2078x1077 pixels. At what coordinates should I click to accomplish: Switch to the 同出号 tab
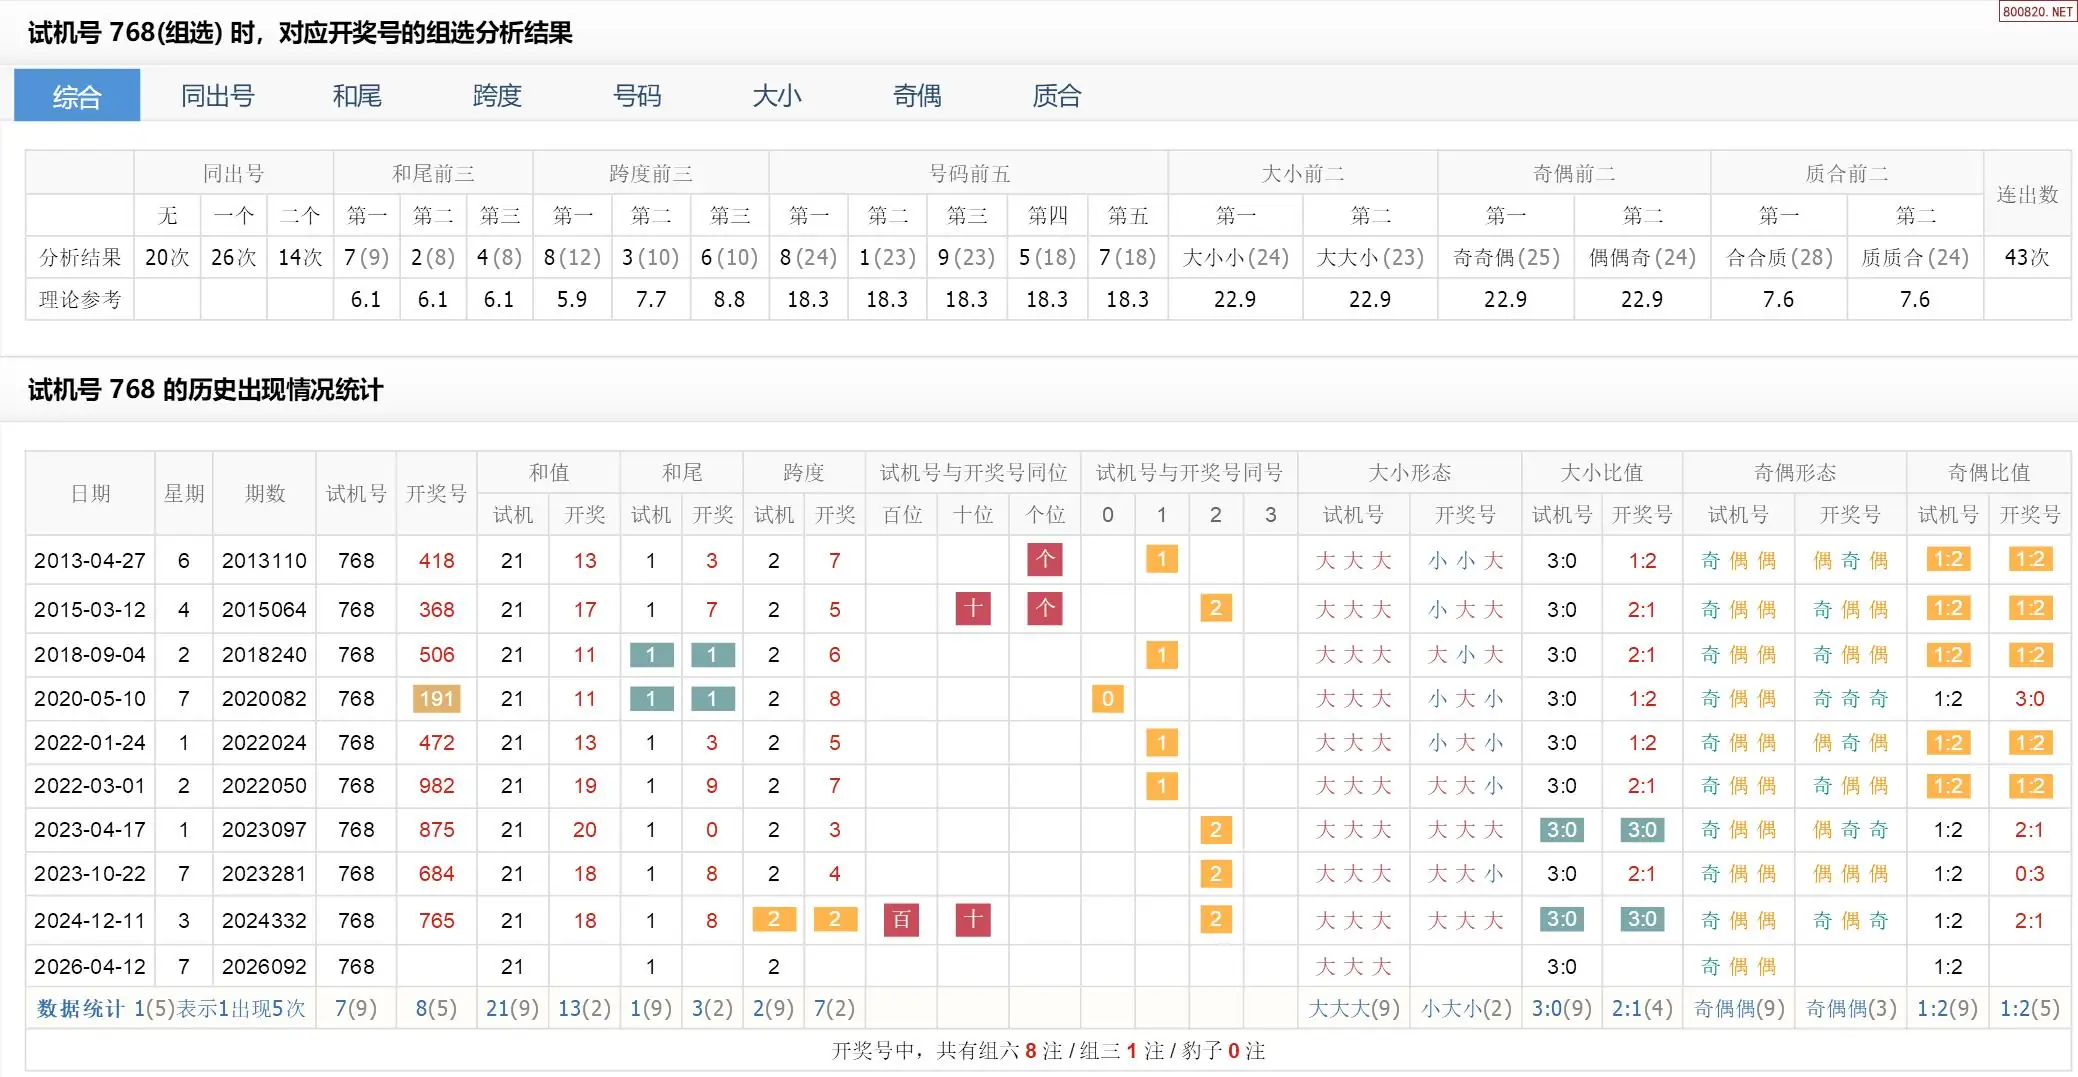pos(217,96)
